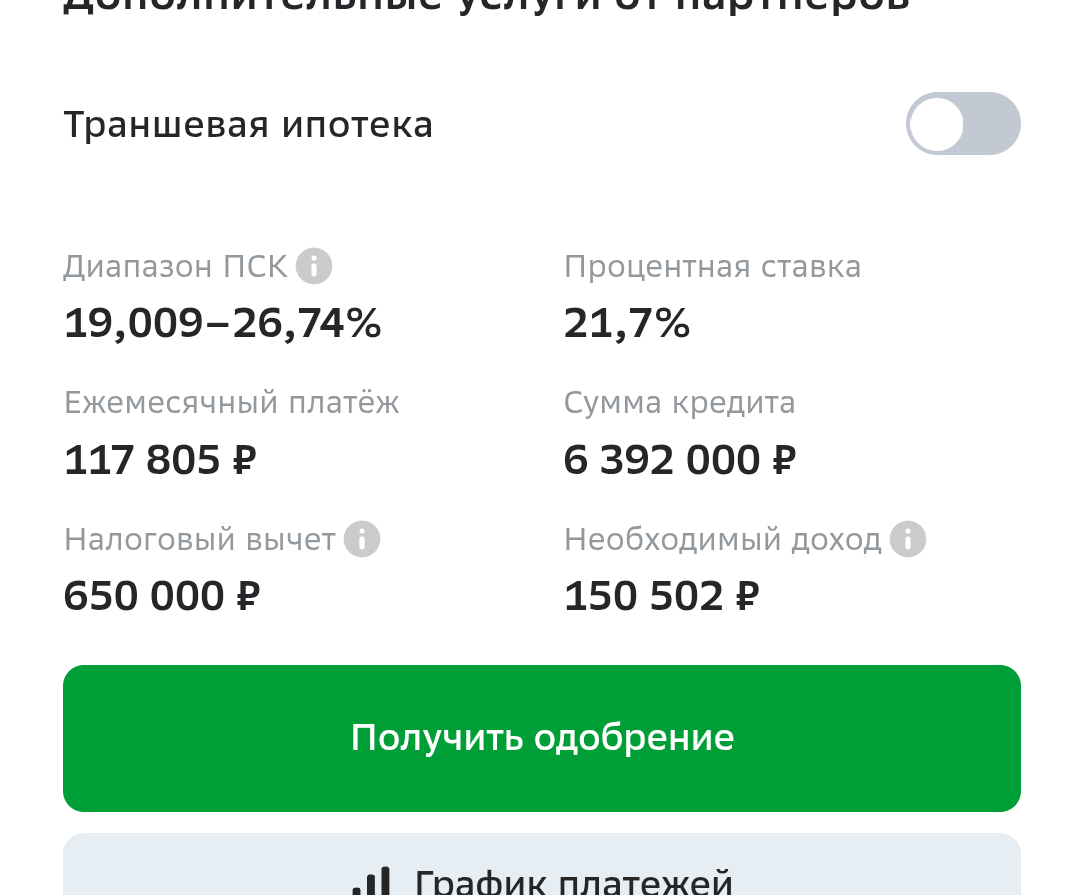Select the 6 392 000 ₽ loan amount
The height and width of the screenshot is (895, 1084).
tap(680, 460)
